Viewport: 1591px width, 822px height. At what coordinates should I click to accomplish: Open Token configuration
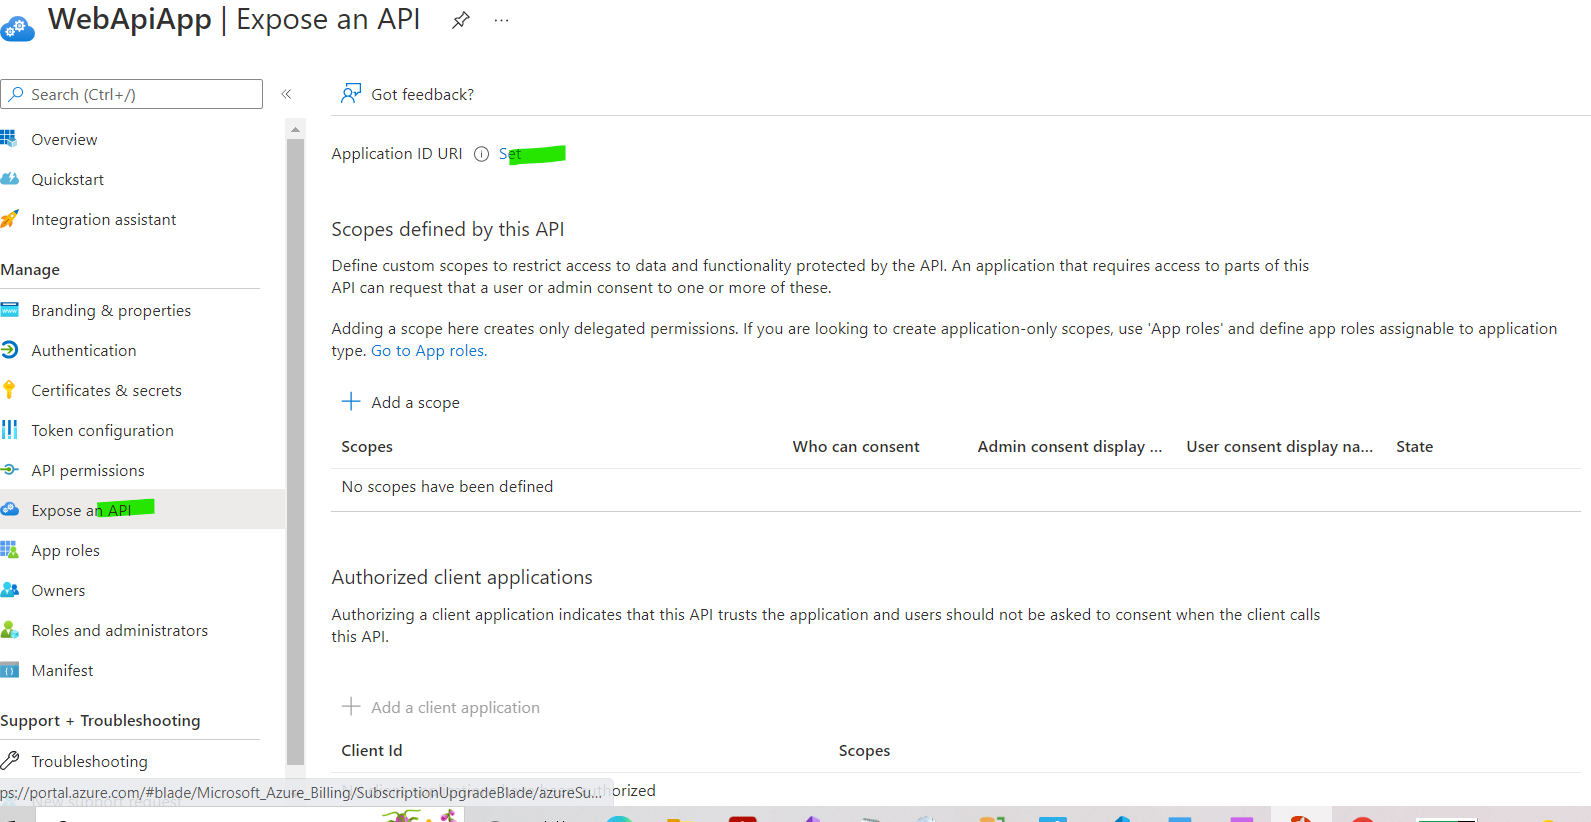pos(102,431)
